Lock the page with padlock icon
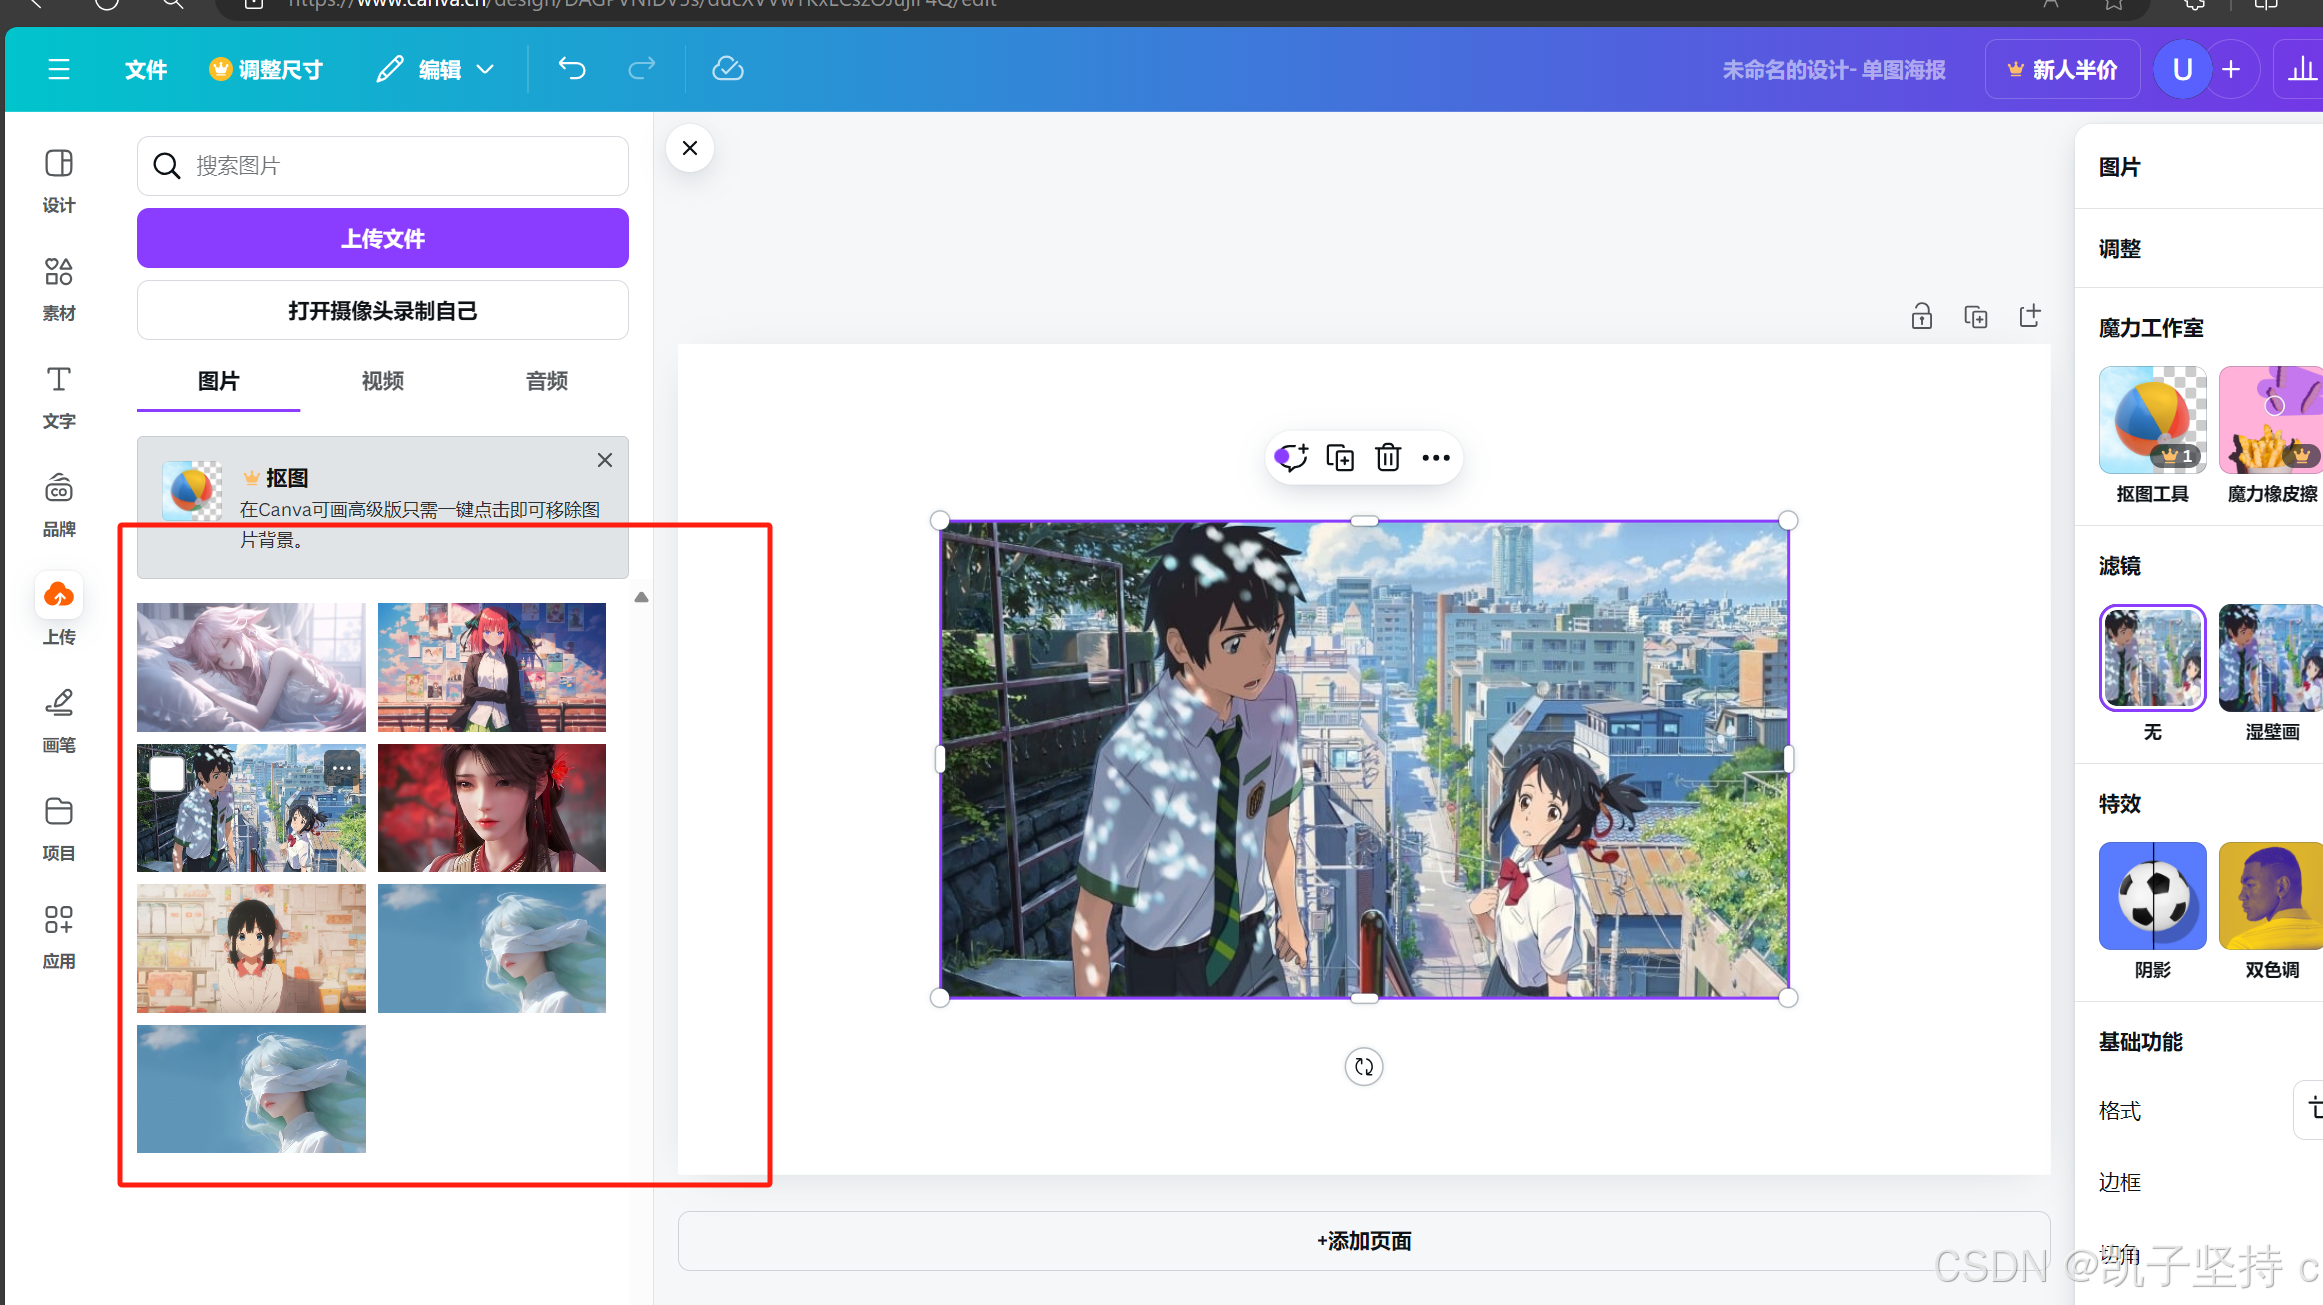 [x=1921, y=317]
